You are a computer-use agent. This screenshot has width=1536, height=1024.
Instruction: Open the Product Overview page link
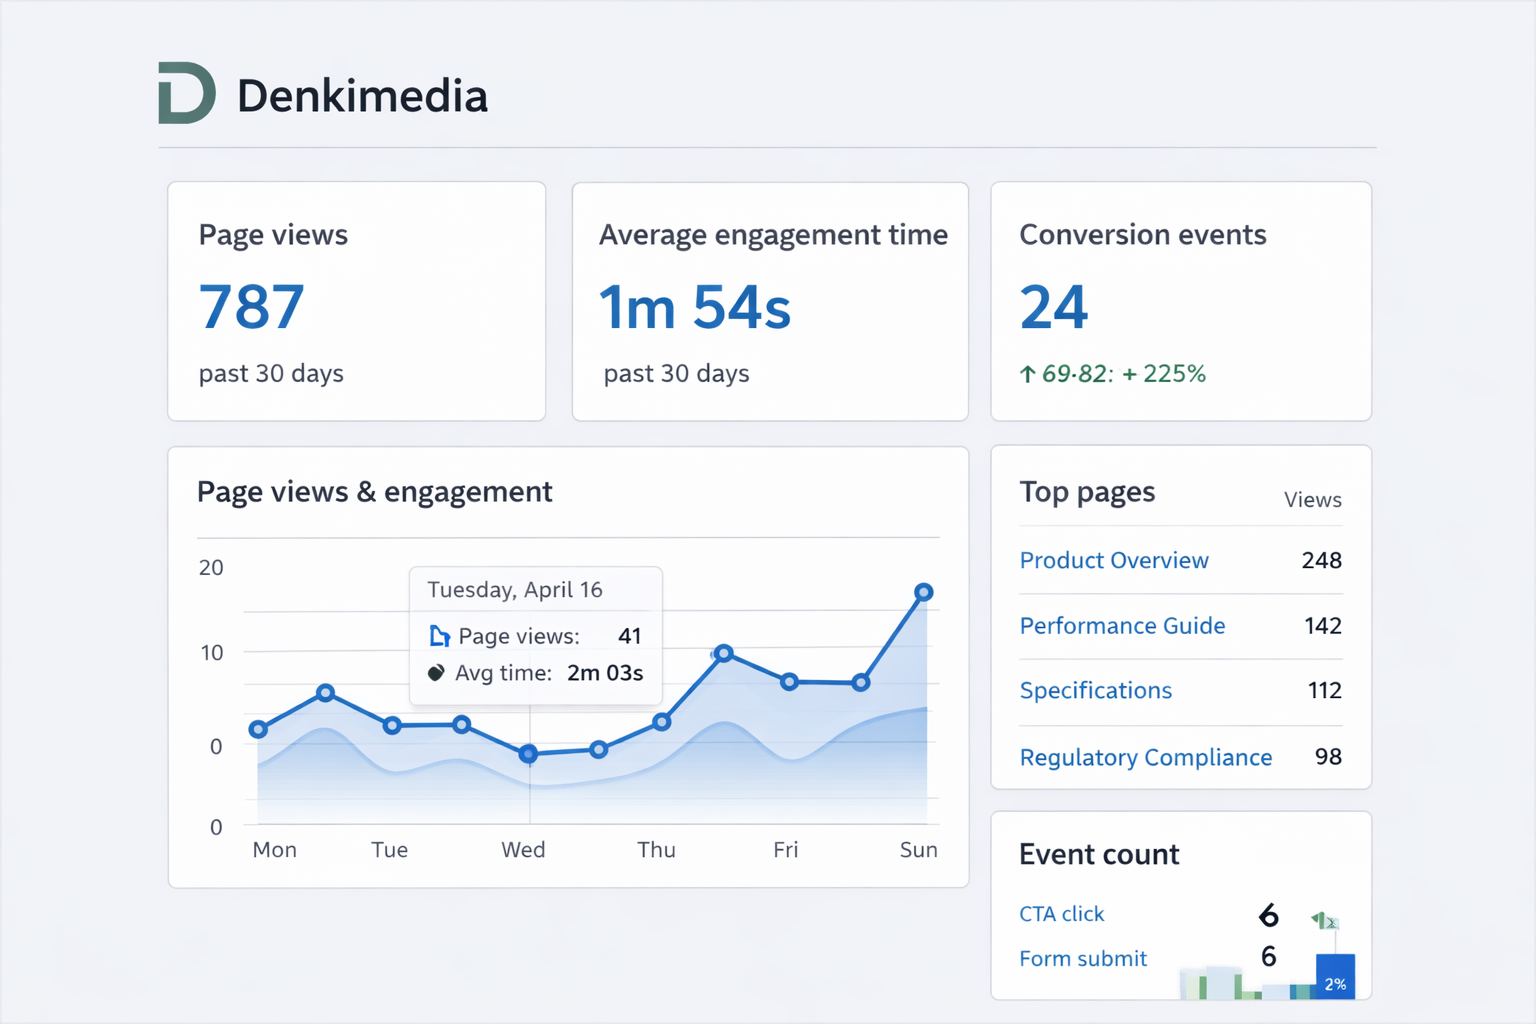[x=1113, y=561]
